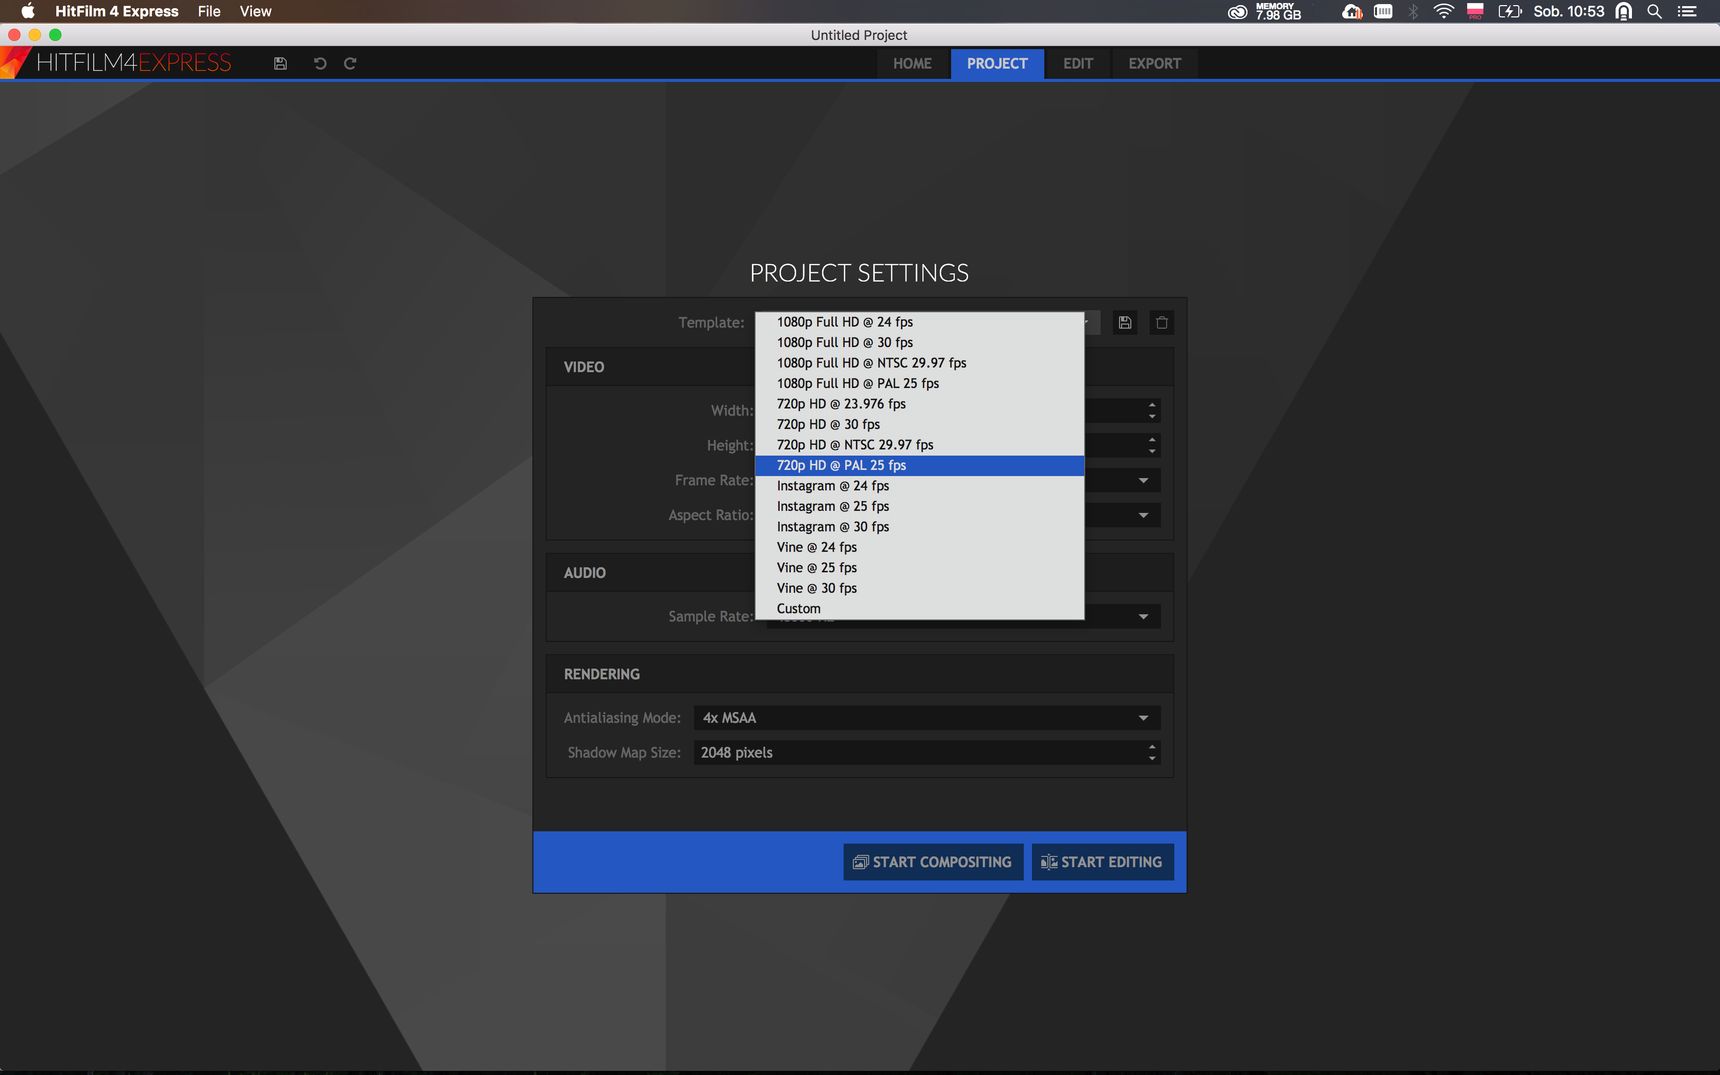Screen dimensions: 1720x1075
Task: Choose Vine @ 30 fps template
Action: click(919, 588)
